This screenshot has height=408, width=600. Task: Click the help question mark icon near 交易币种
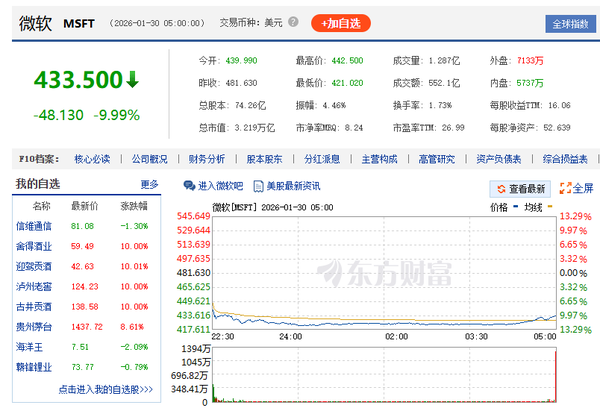tap(293, 22)
